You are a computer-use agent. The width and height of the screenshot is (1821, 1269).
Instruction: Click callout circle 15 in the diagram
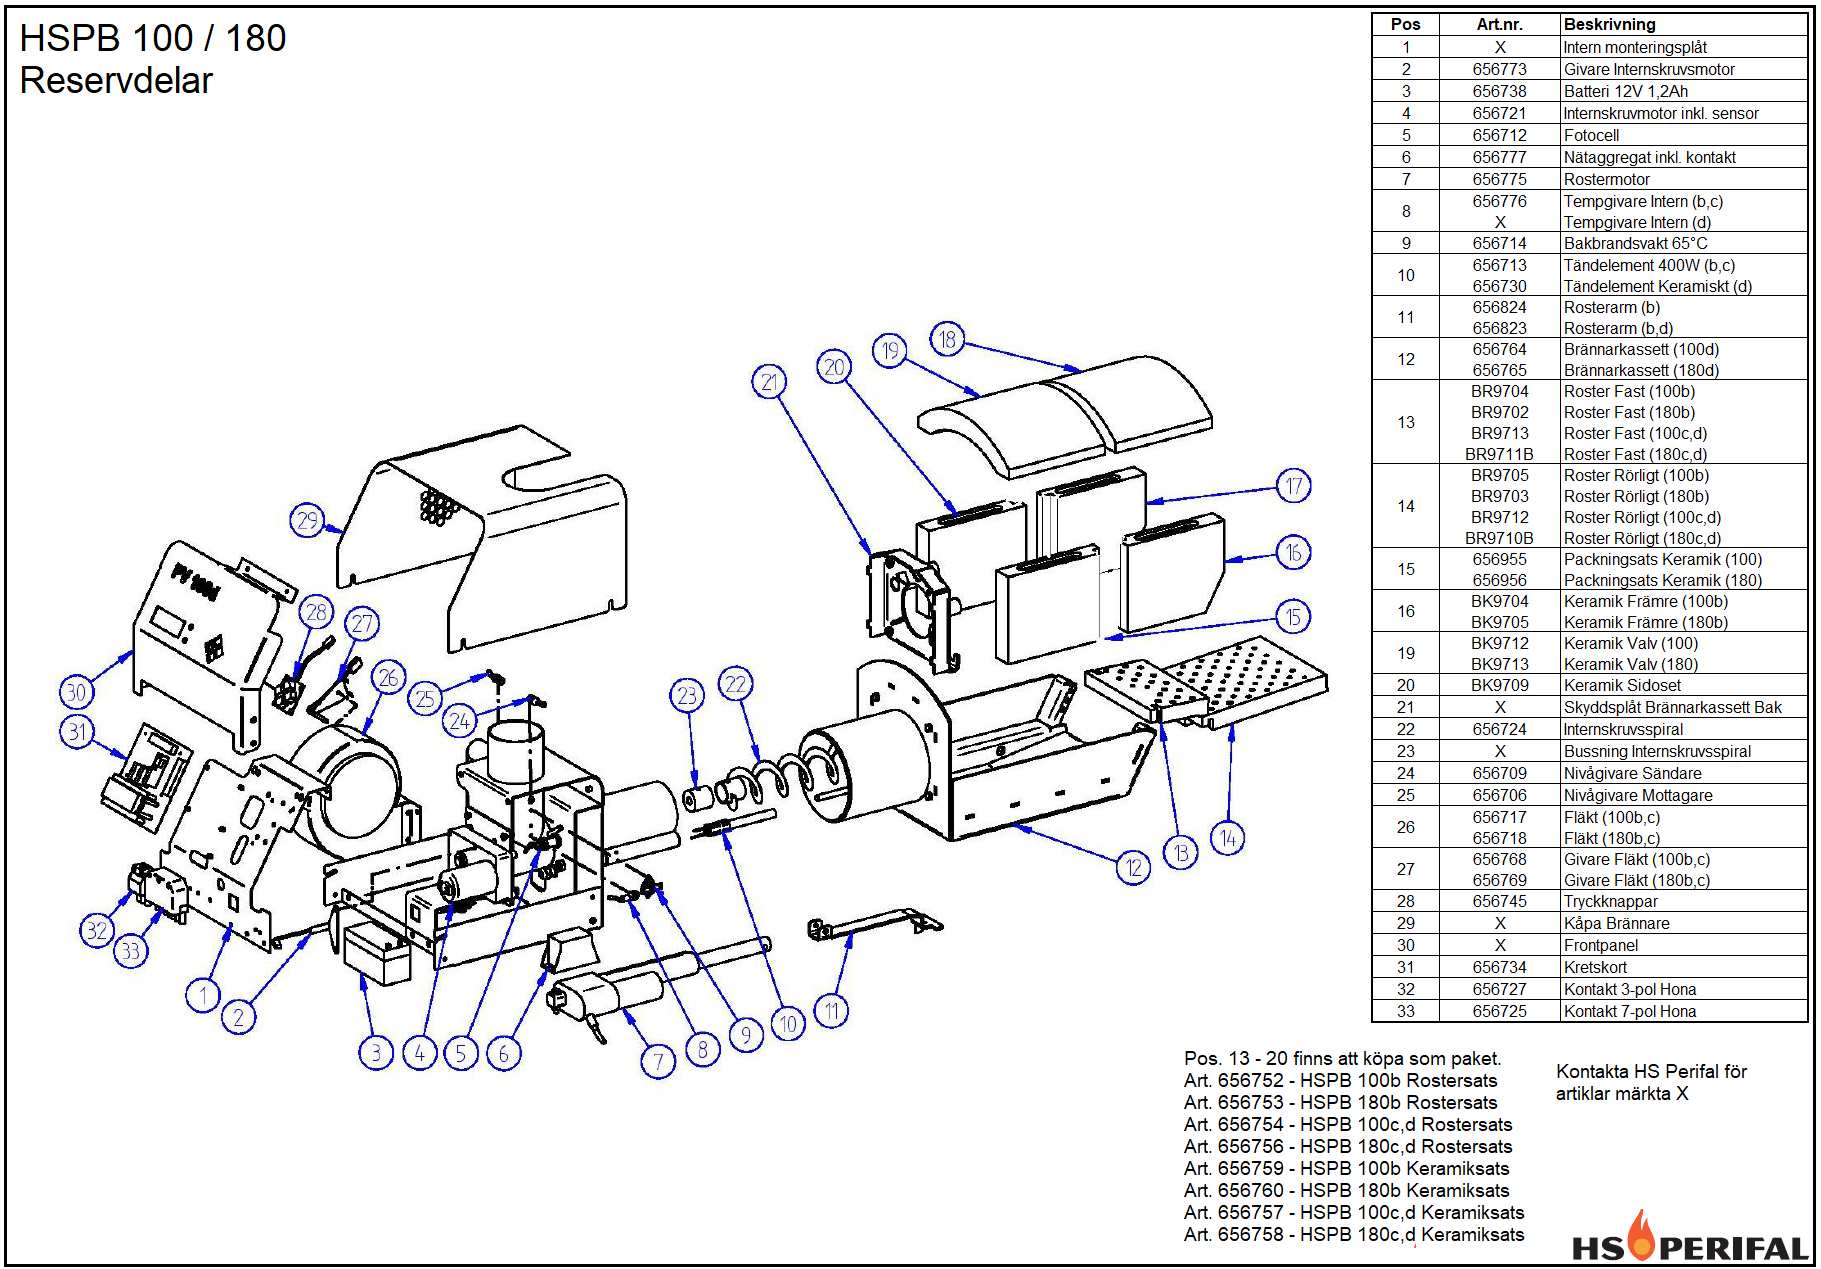coord(1294,617)
